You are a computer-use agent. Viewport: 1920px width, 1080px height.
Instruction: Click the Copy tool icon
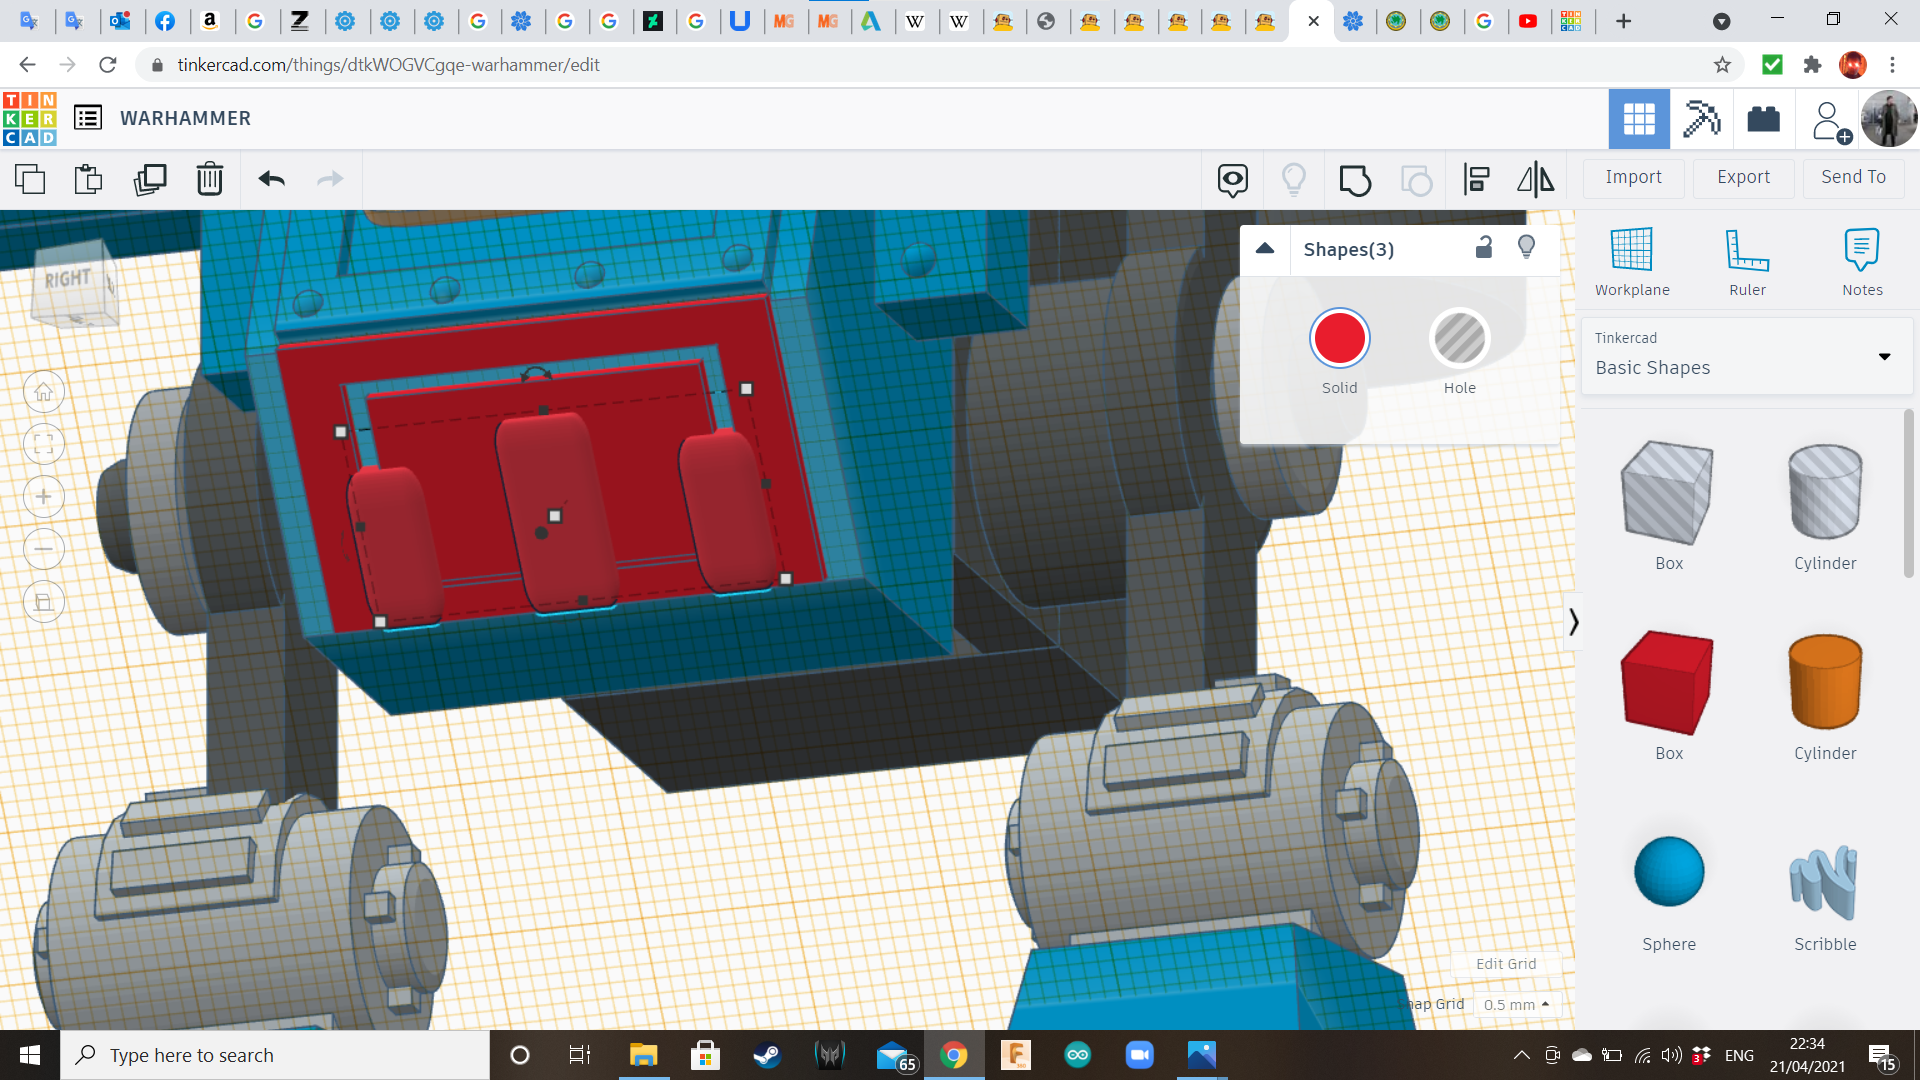(30, 179)
